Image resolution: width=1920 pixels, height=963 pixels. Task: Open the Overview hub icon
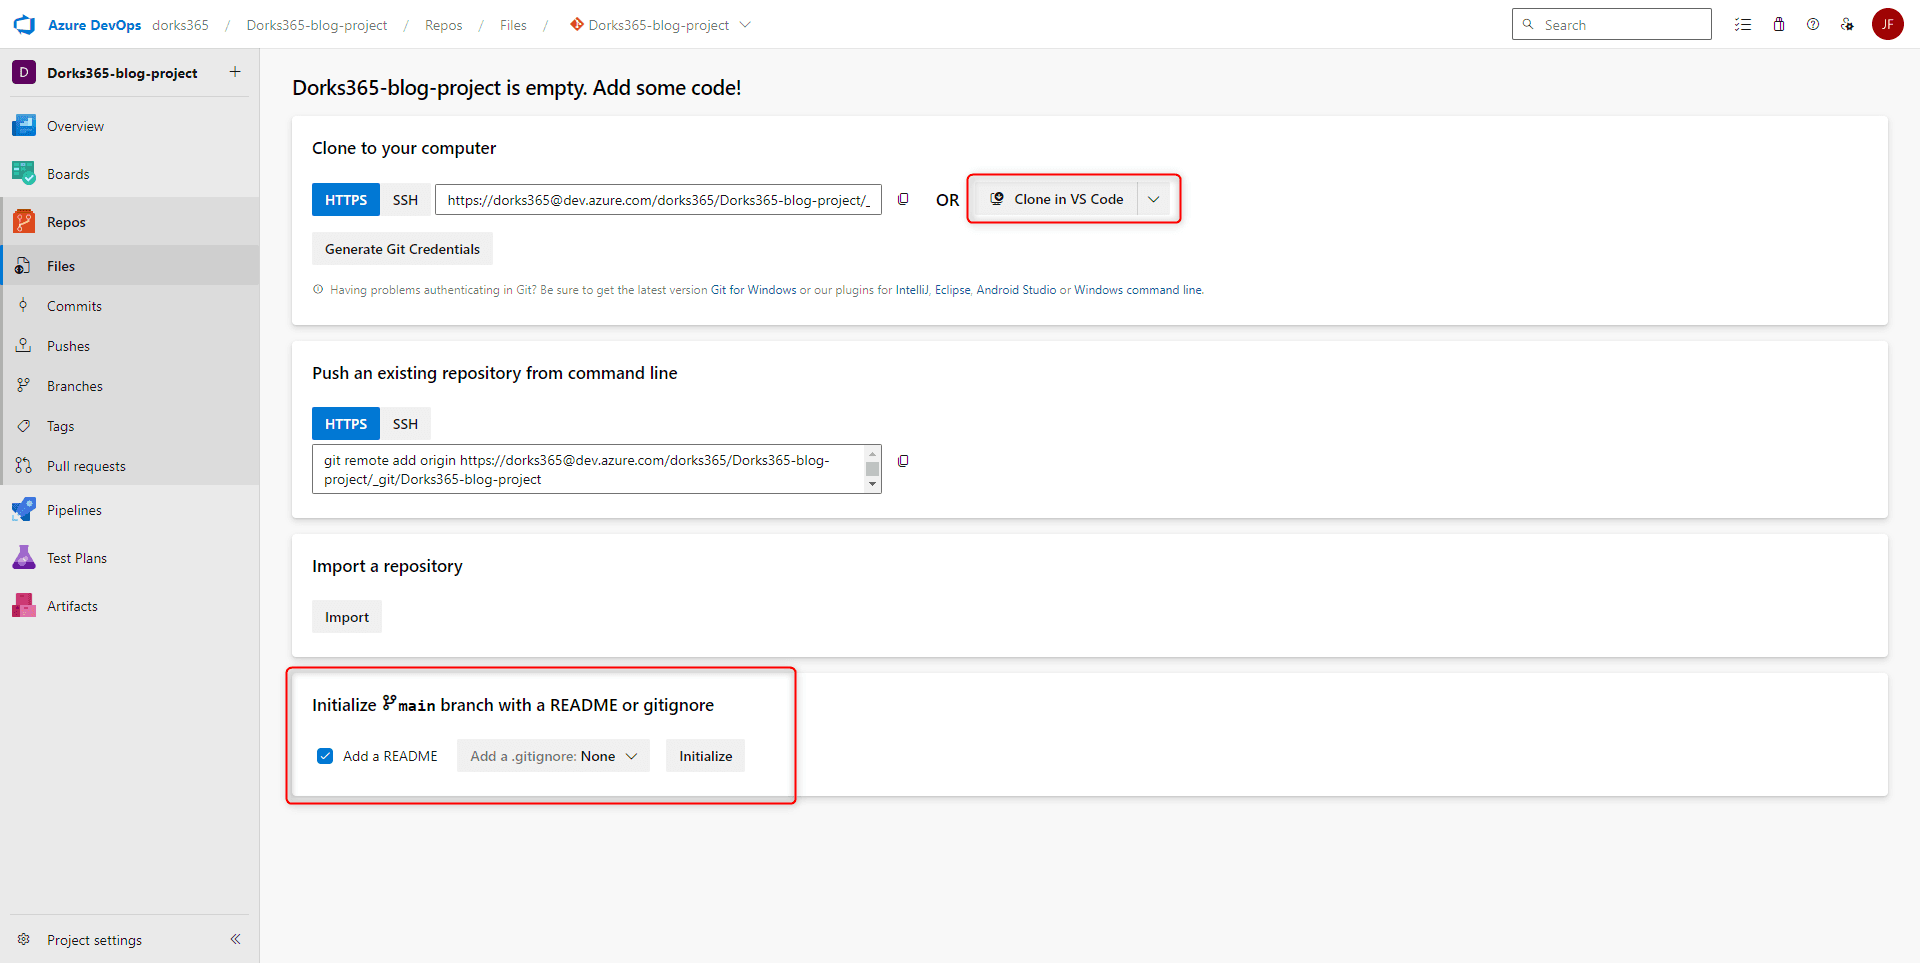pyautogui.click(x=24, y=126)
